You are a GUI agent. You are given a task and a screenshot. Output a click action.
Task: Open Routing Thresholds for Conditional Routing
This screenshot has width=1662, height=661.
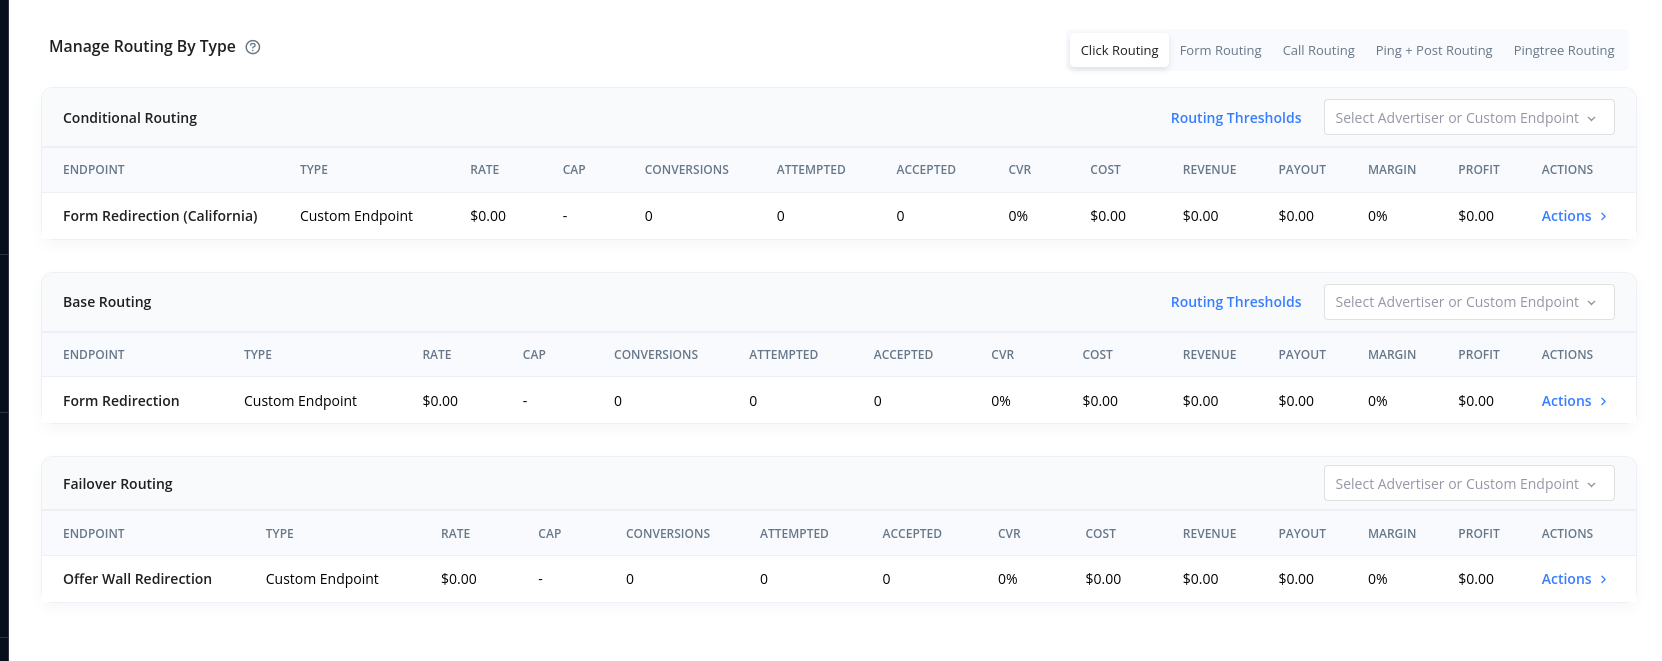[1235, 118]
